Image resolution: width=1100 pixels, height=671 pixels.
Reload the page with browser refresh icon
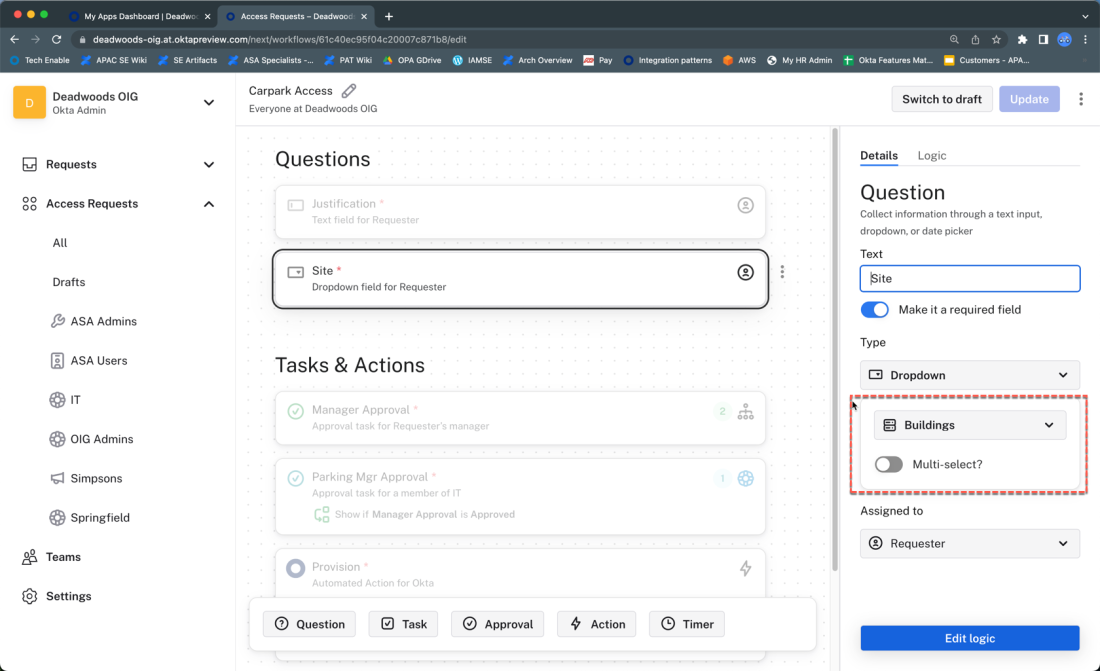click(57, 39)
